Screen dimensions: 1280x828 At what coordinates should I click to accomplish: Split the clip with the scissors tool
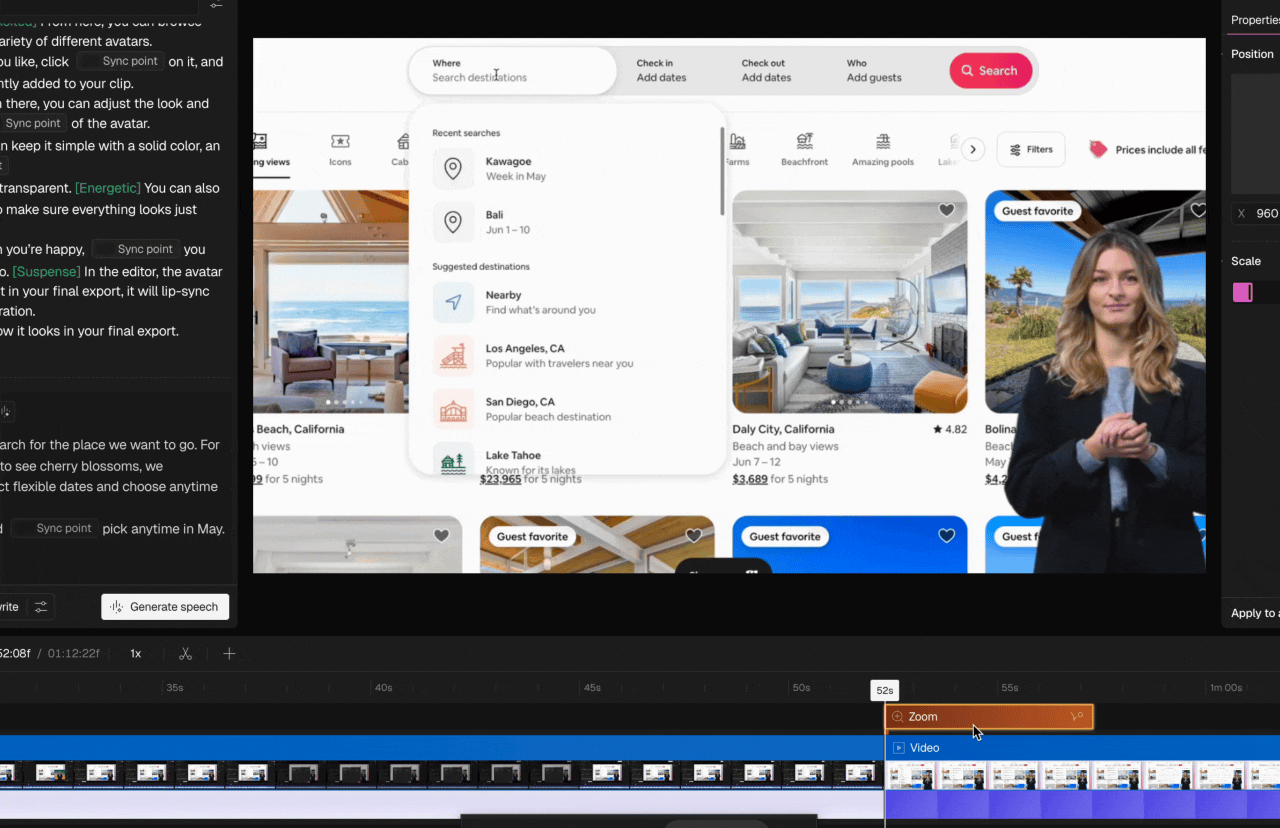pos(185,653)
